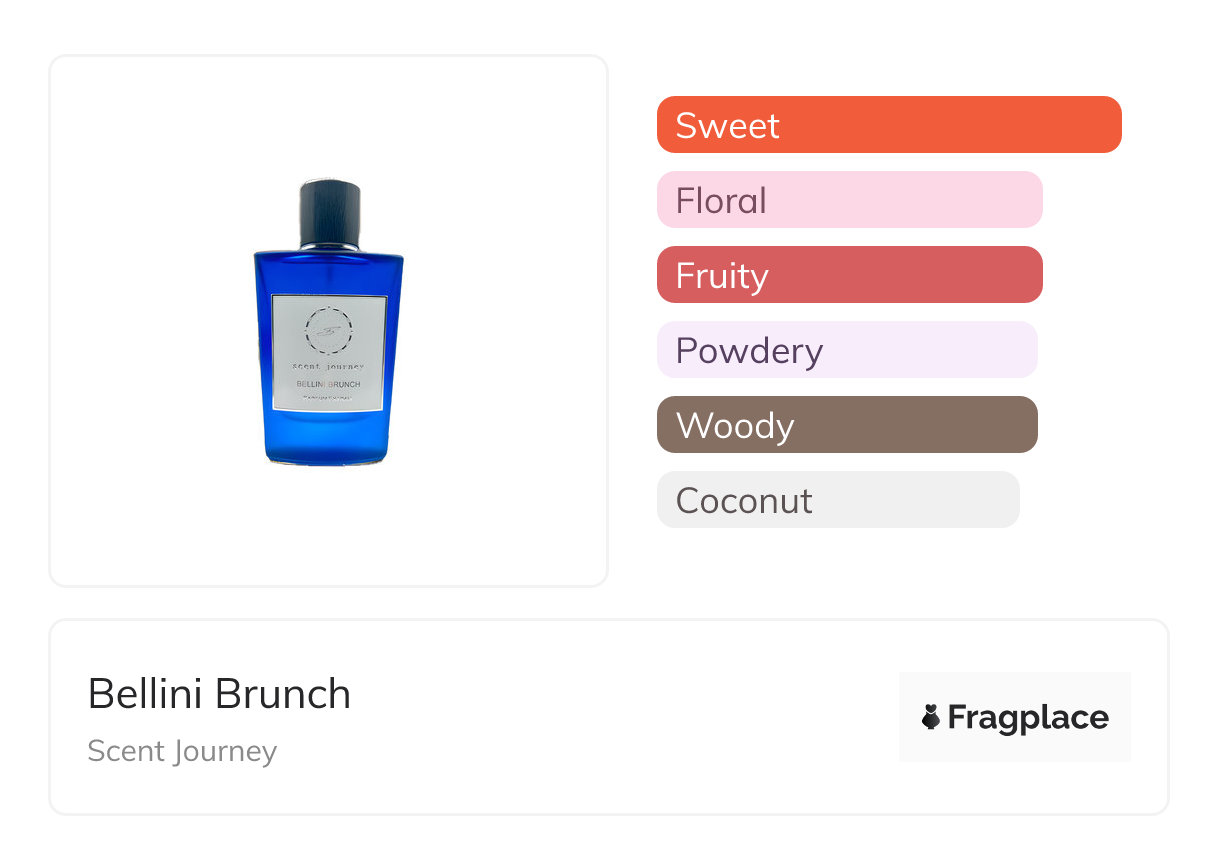Screen dimensions: 1218x864
Task: Click the circular emblem on the bottle label
Action: pyautogui.click(x=328, y=328)
